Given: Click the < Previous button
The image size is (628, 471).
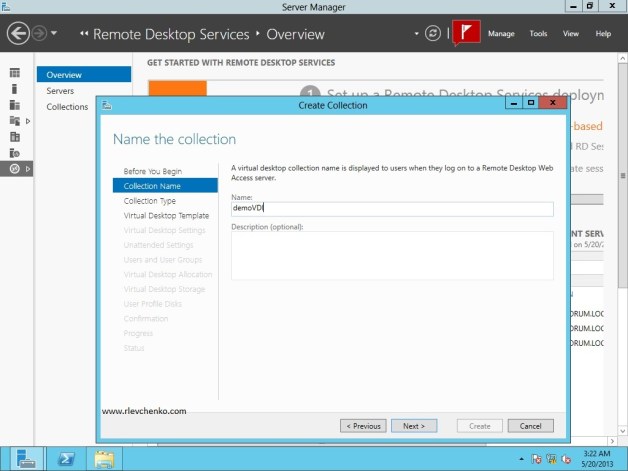Looking at the screenshot, I should point(363,426).
